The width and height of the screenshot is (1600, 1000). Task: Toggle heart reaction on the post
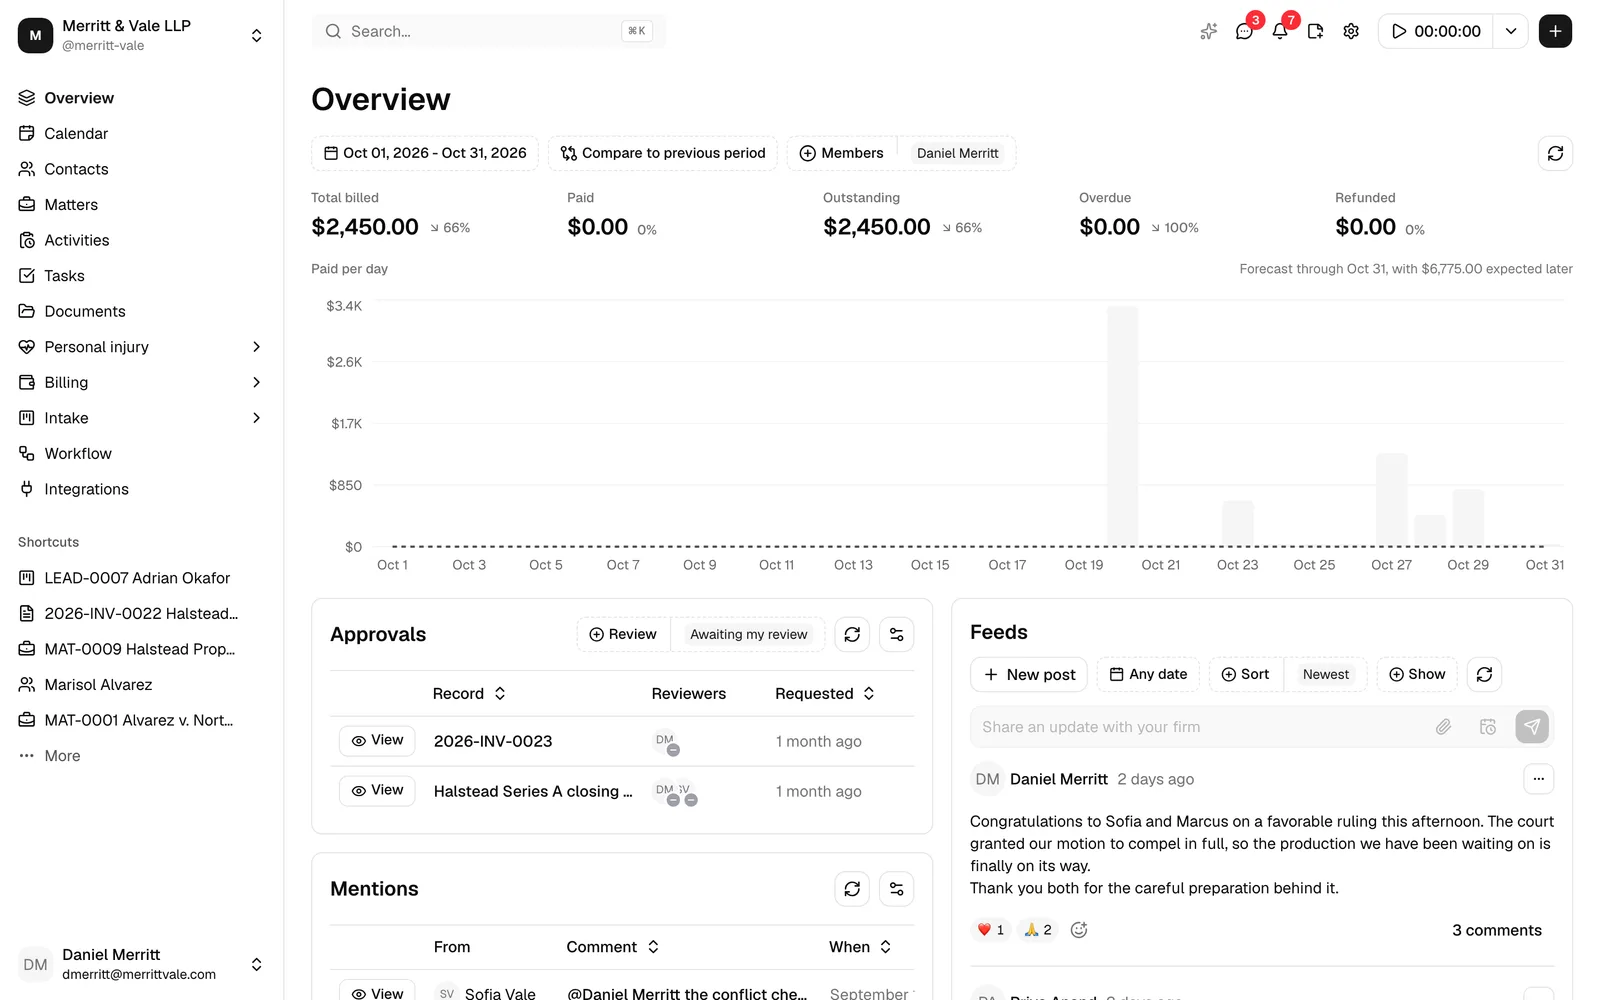tap(991, 930)
